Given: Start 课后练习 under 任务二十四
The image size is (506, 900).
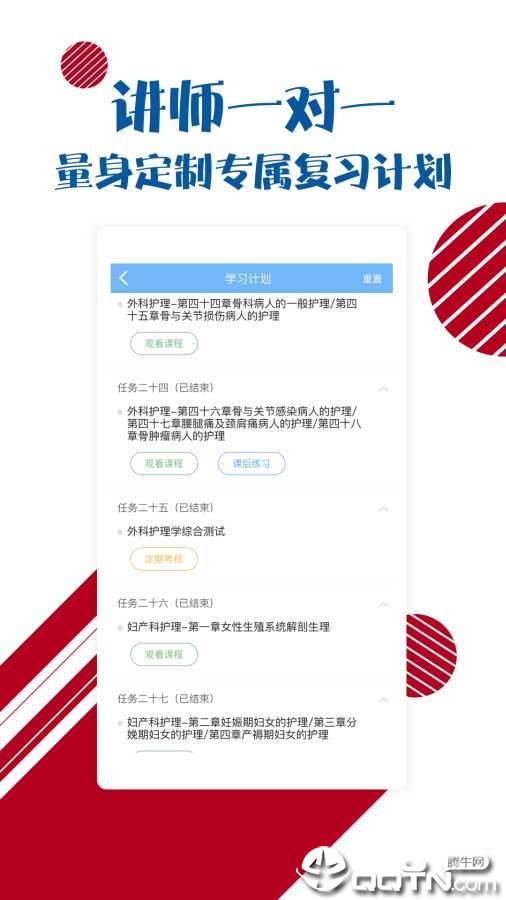Looking at the screenshot, I should (251, 463).
